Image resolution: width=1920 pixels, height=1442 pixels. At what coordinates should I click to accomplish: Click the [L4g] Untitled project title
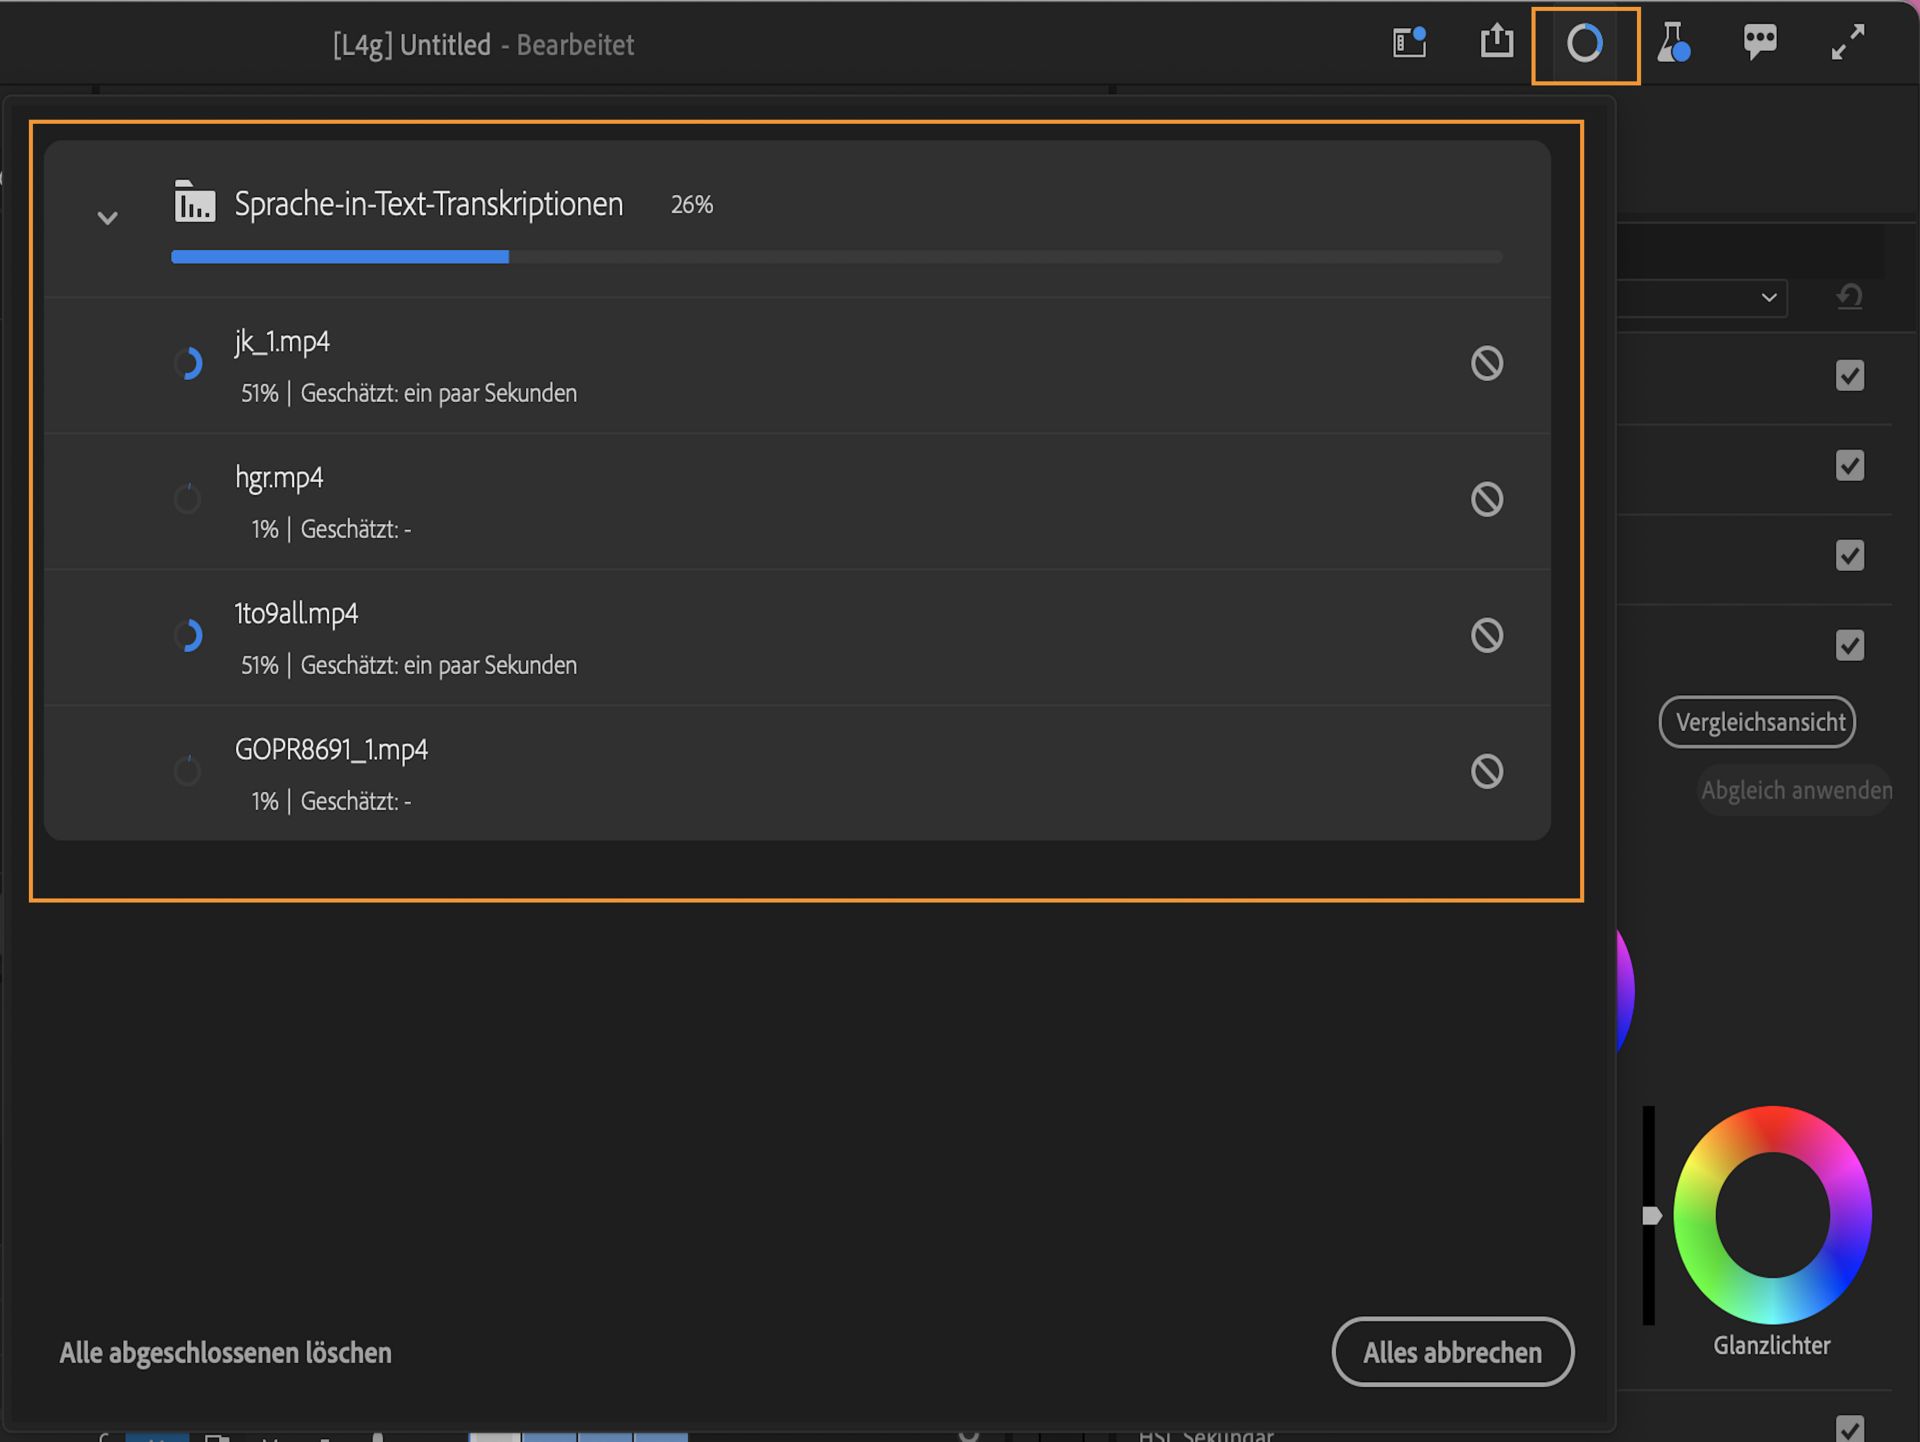coord(412,45)
